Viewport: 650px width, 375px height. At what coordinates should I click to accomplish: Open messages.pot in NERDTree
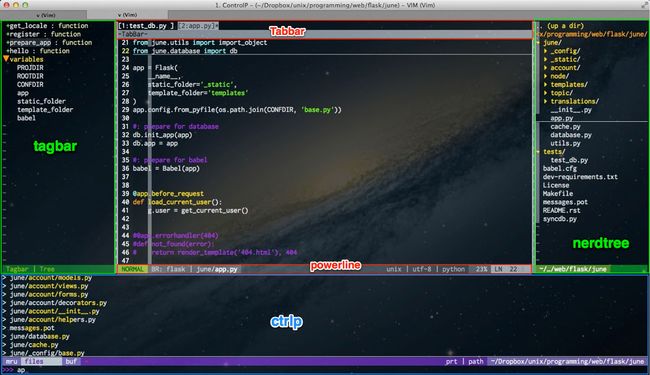pos(565,202)
